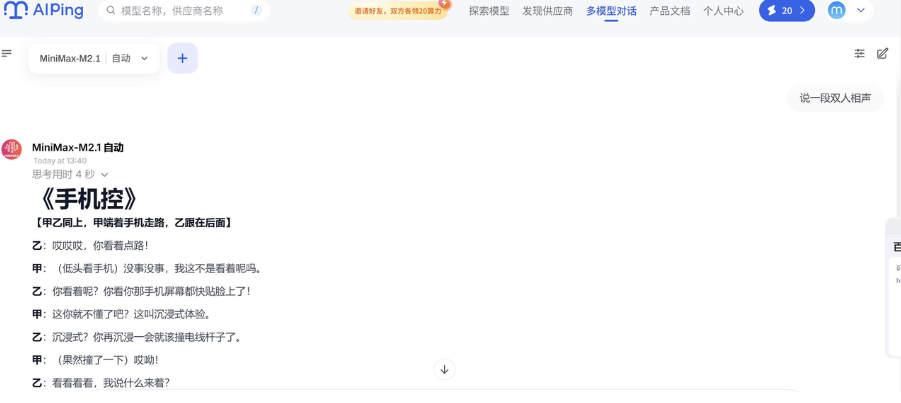Screen dimensions: 901x403
Task: Expand the 思考用时 4 秒 thinking section
Action: tap(70, 175)
